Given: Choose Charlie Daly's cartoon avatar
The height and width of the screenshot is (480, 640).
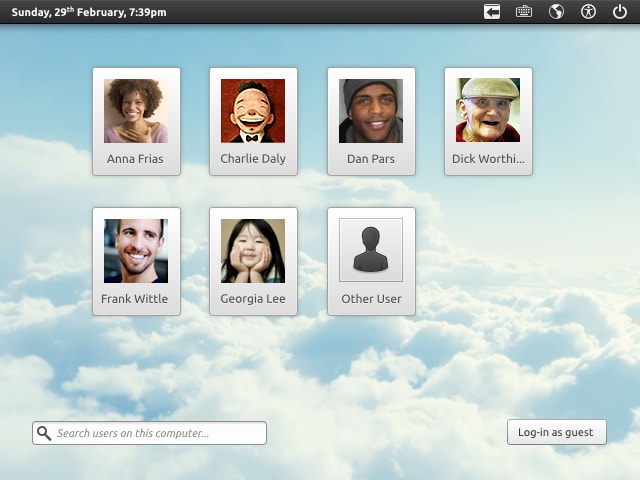Looking at the screenshot, I should (253, 111).
